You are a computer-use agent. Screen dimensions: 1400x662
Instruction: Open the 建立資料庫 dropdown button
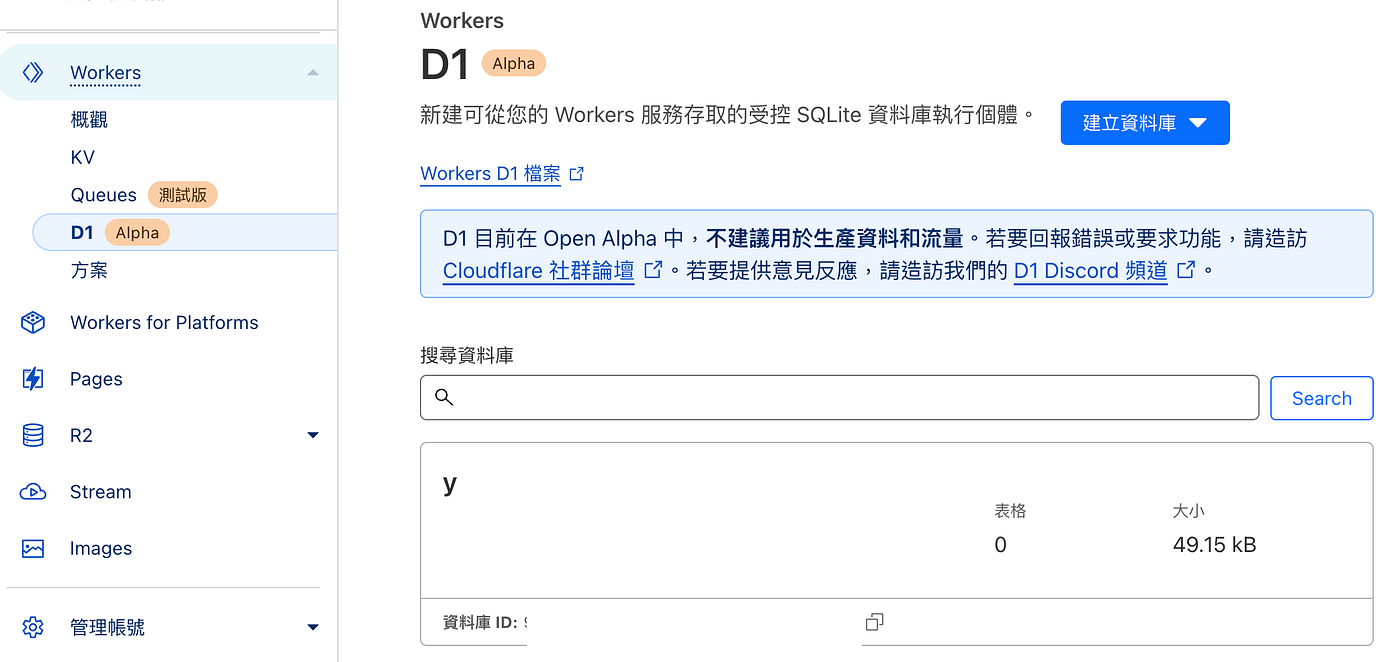click(x=1144, y=123)
